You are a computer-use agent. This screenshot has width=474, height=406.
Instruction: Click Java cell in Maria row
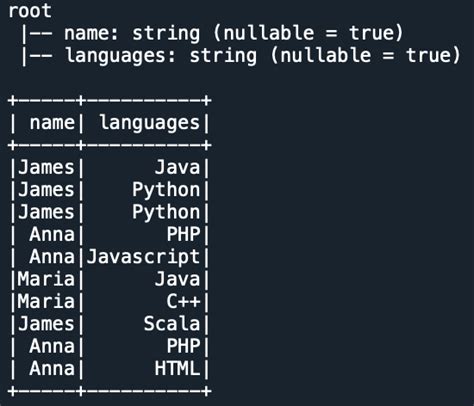click(177, 279)
